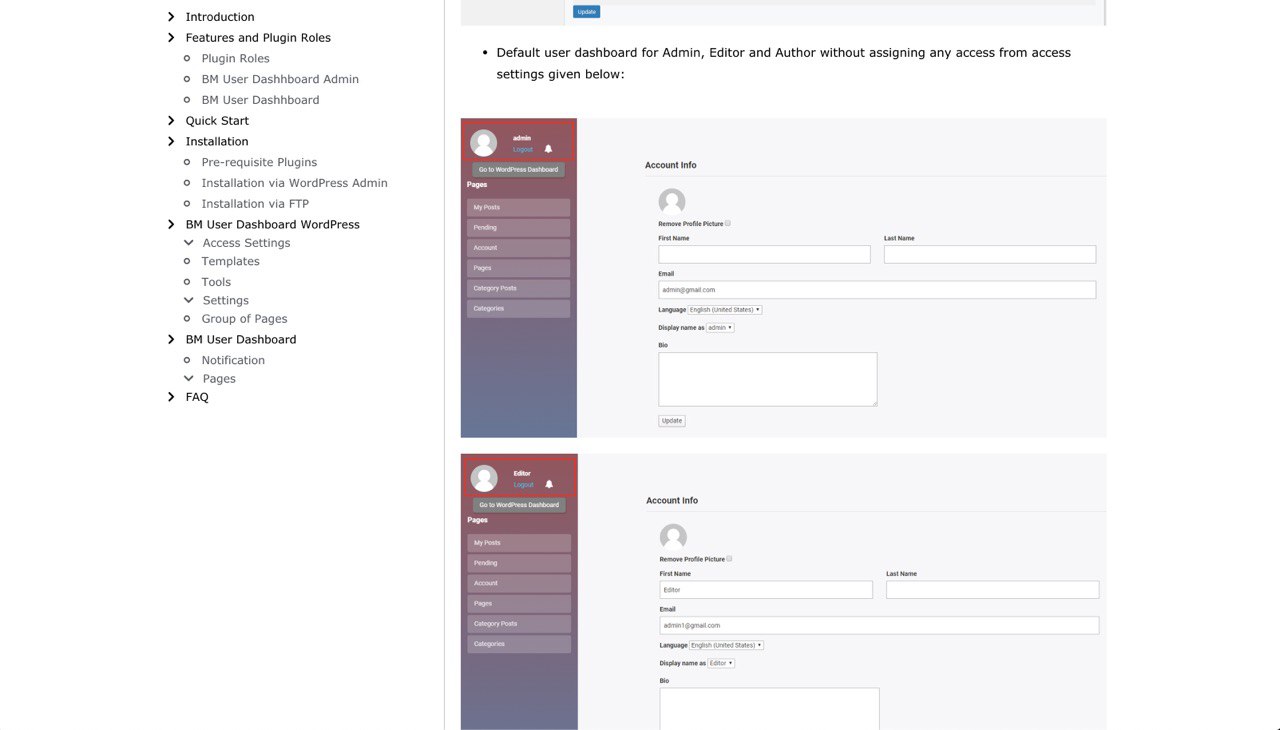1280x730 pixels.
Task: Open Display name as admin dropdown
Action: coord(720,328)
